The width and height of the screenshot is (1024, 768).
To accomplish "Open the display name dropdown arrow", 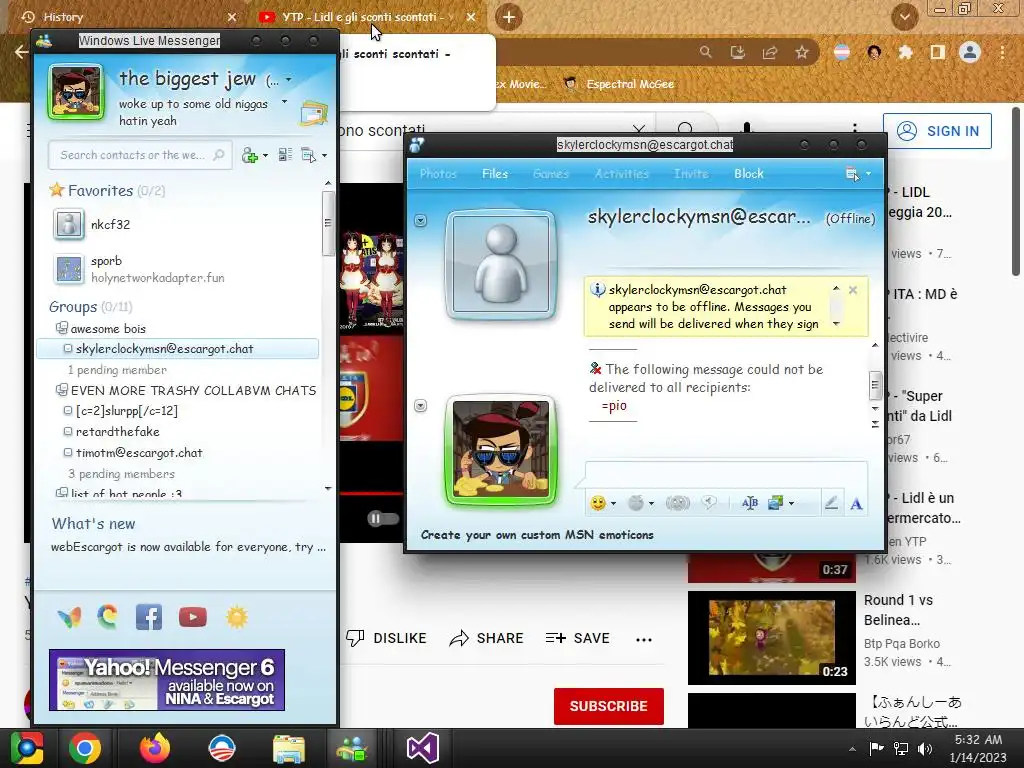I will [289, 80].
